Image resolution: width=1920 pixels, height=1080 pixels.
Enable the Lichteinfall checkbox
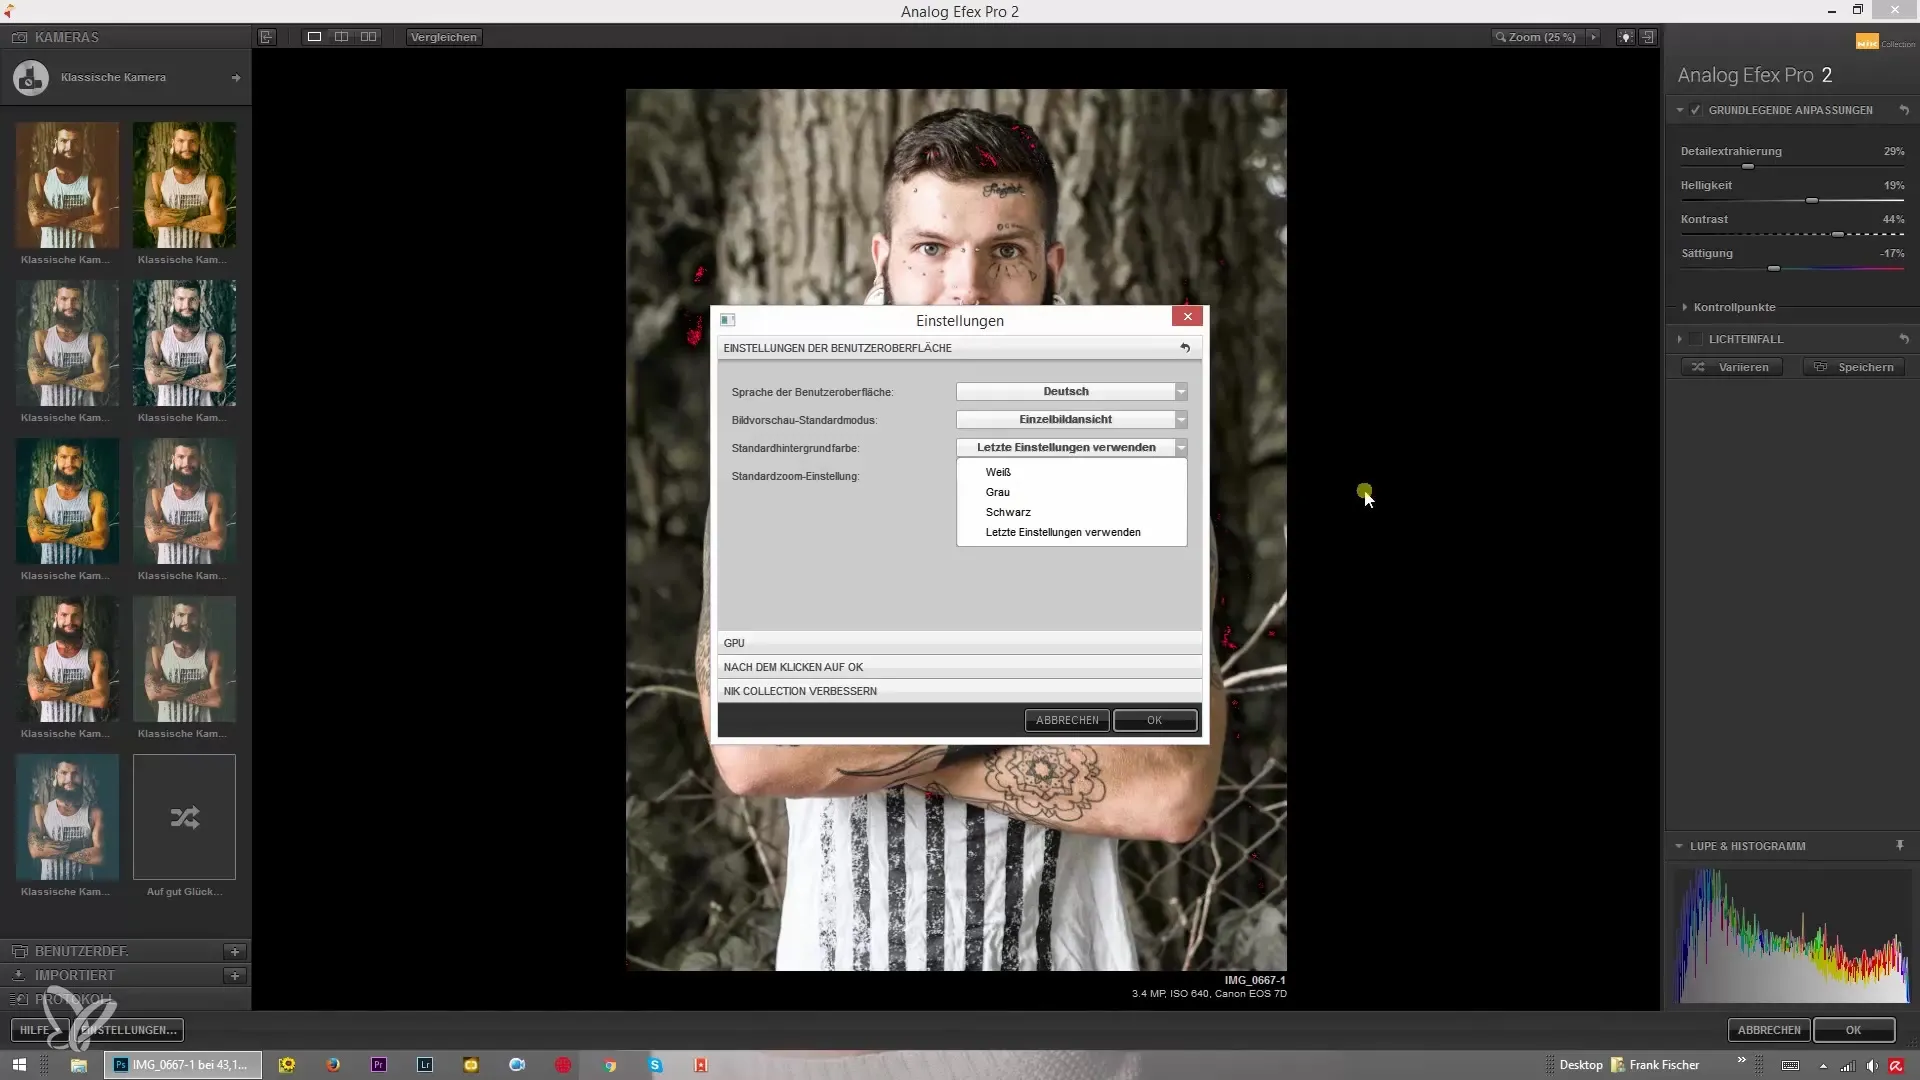(x=1696, y=339)
